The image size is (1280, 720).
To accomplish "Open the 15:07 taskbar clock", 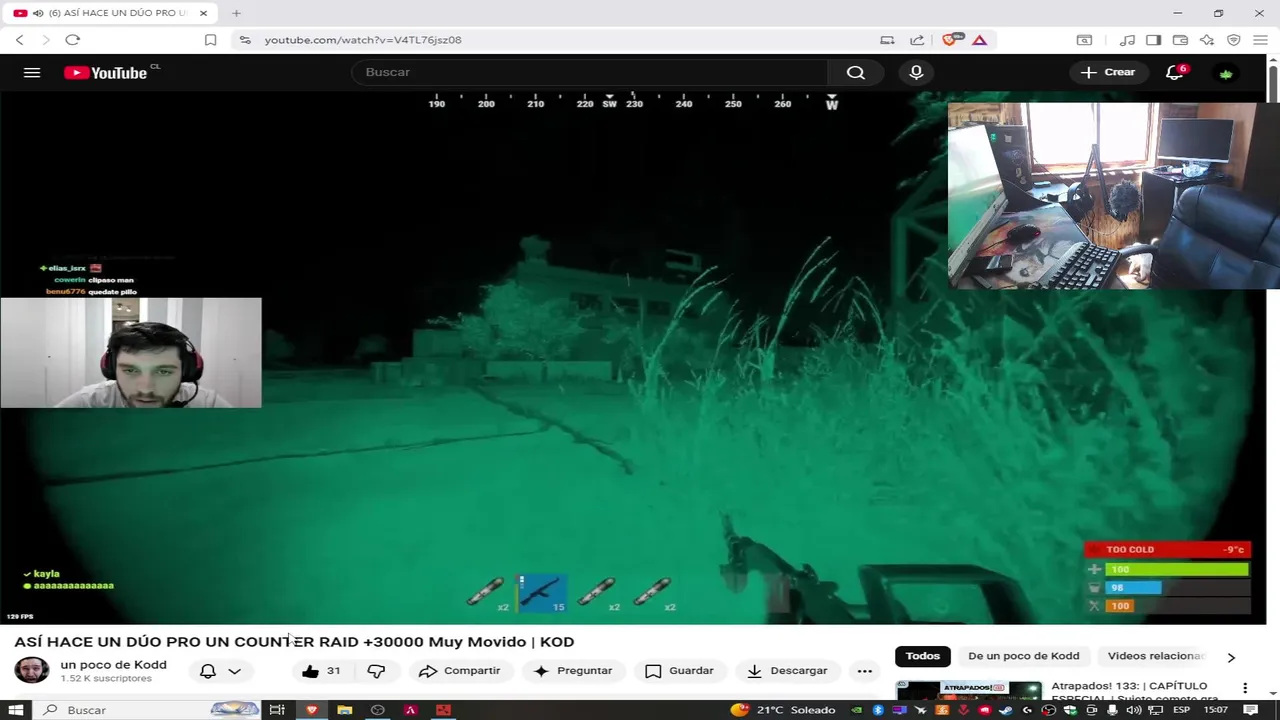I will click(x=1216, y=710).
